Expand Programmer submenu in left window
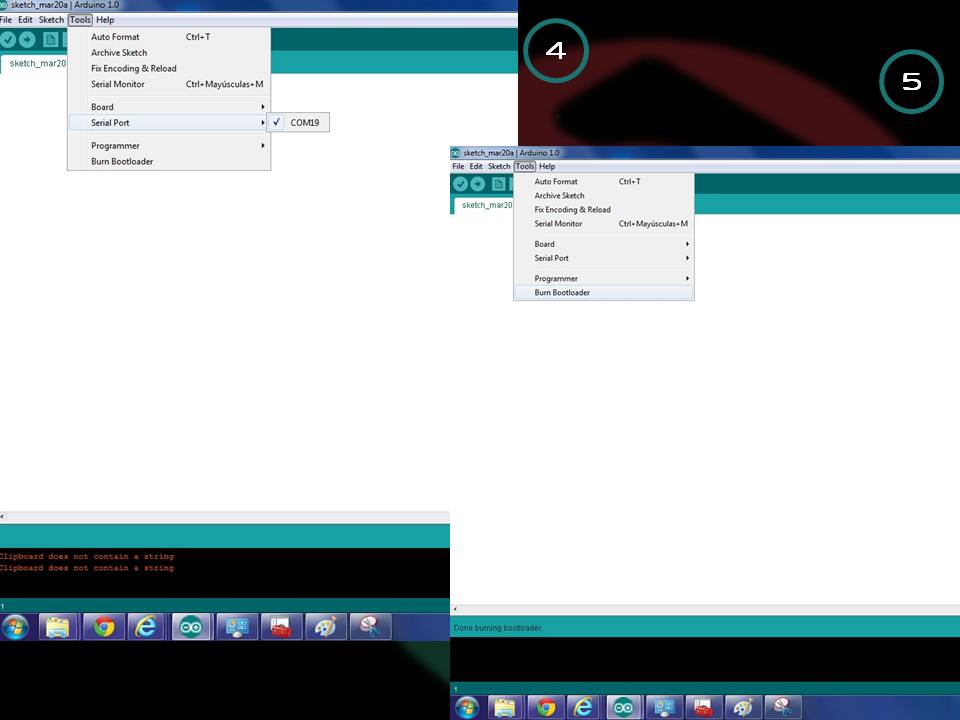The image size is (960, 720). pyautogui.click(x=169, y=146)
